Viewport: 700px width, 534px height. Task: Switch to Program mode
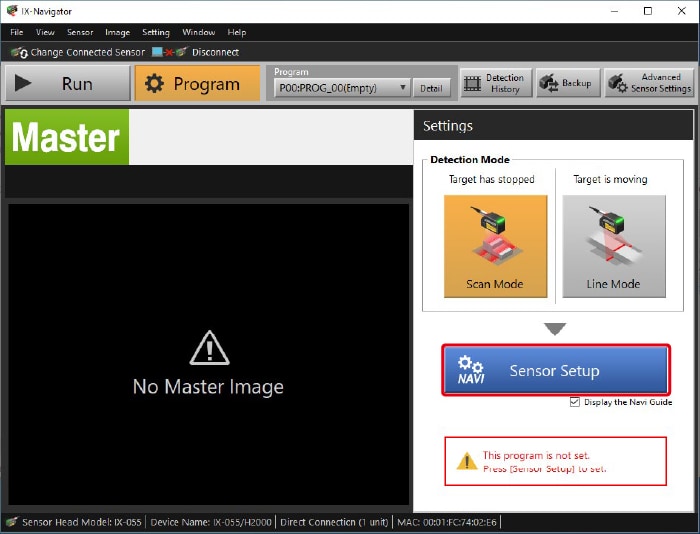(x=196, y=84)
